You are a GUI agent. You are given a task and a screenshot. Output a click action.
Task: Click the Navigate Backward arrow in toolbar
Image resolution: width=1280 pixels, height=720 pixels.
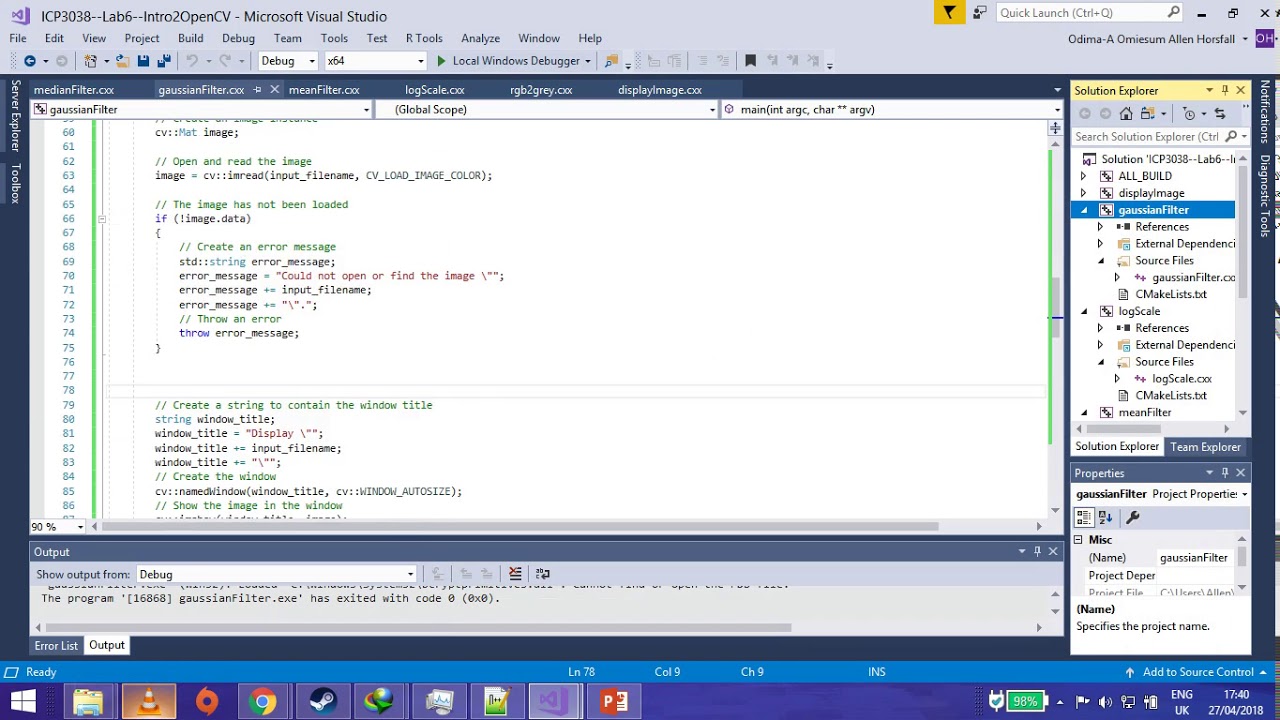[x=30, y=61]
